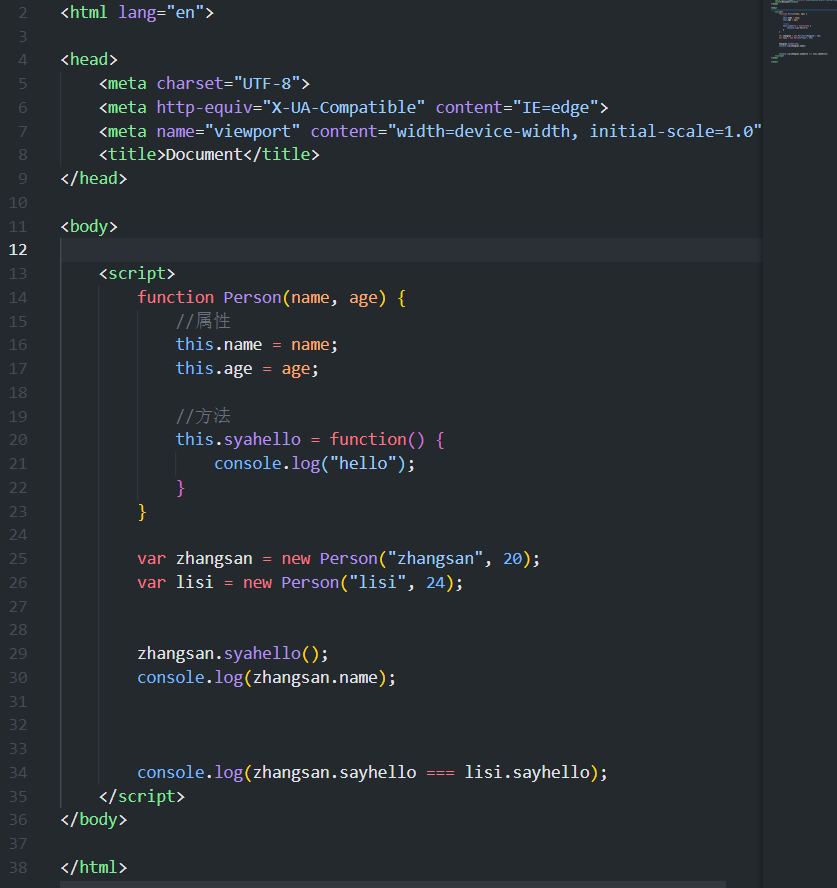Viewport: 837px width, 888px height.
Task: Click the closing </head> tag
Action: pyautogui.click(x=93, y=178)
